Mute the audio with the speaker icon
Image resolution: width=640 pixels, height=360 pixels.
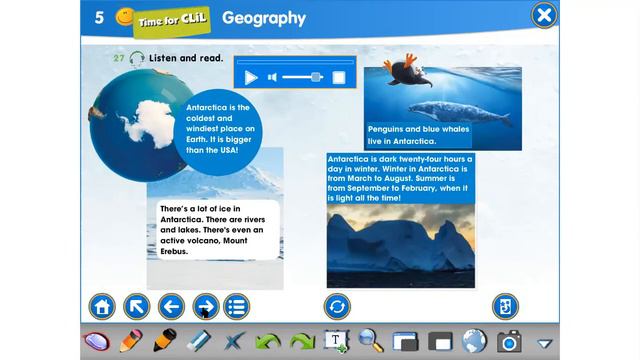click(272, 77)
